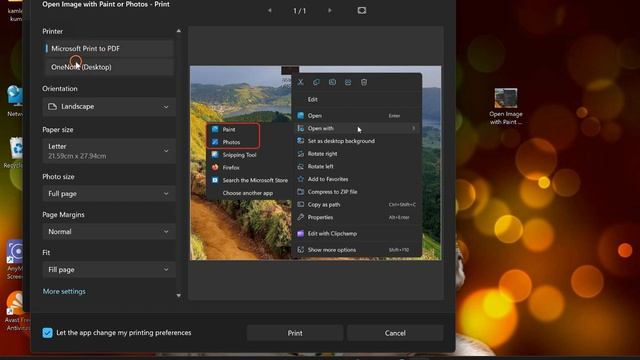Image resolution: width=640 pixels, height=360 pixels.
Task: Expand the Page Margins dropdown showing Normal
Action: [x=109, y=231]
